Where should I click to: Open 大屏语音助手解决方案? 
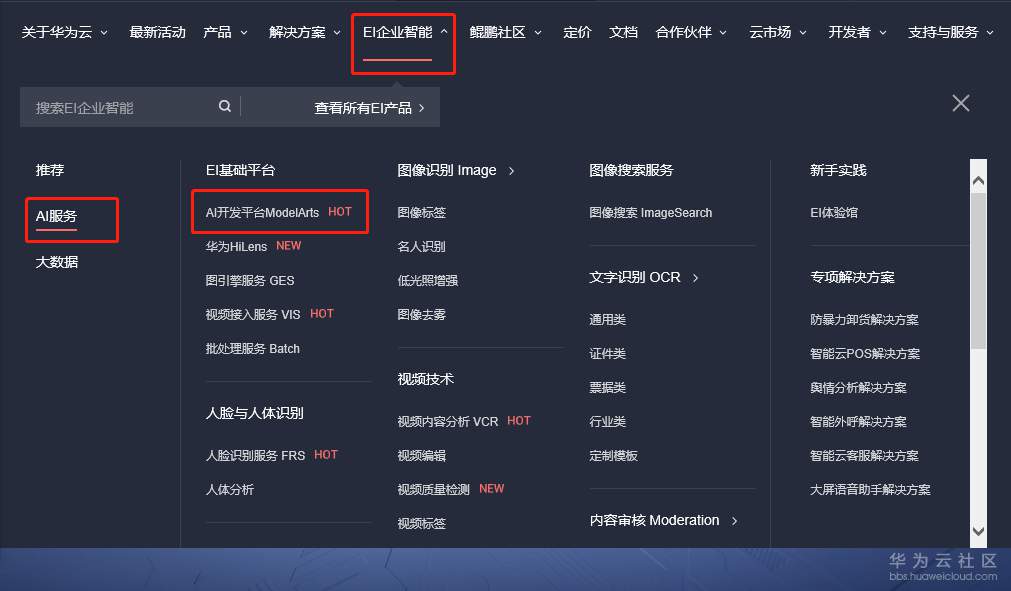tap(870, 489)
